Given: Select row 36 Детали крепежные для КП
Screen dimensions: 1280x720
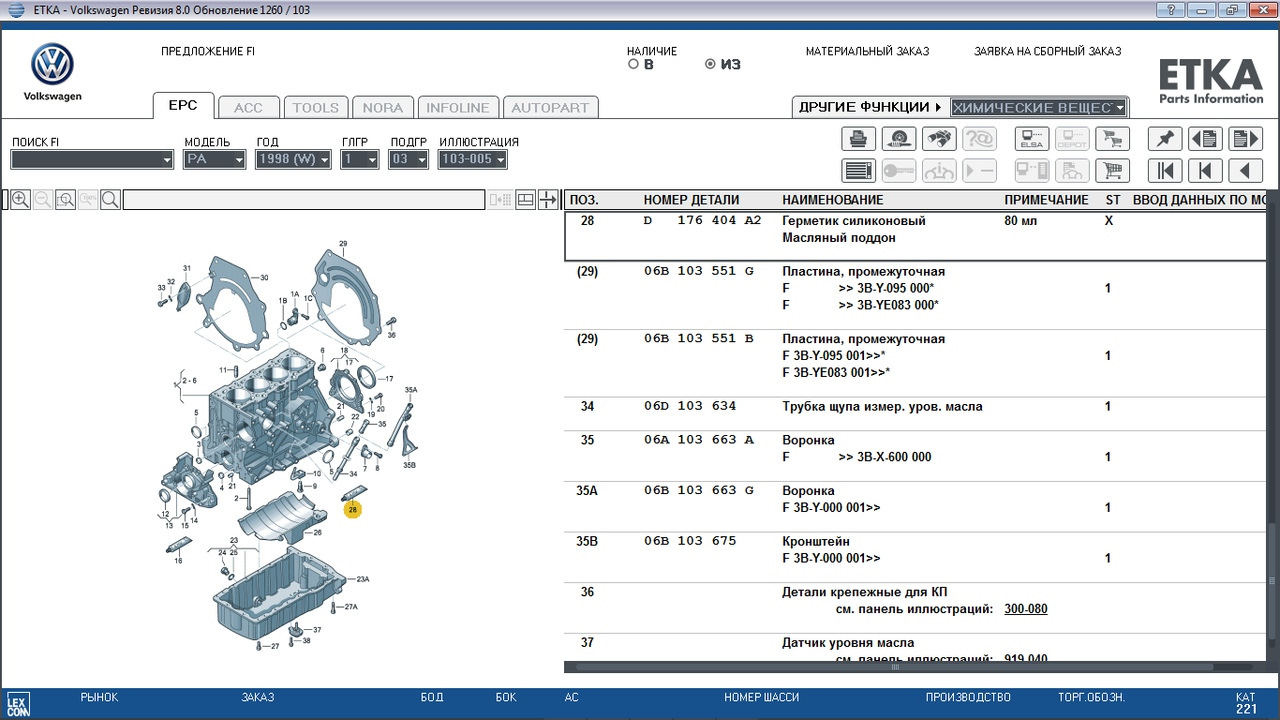Looking at the screenshot, I should coord(915,607).
